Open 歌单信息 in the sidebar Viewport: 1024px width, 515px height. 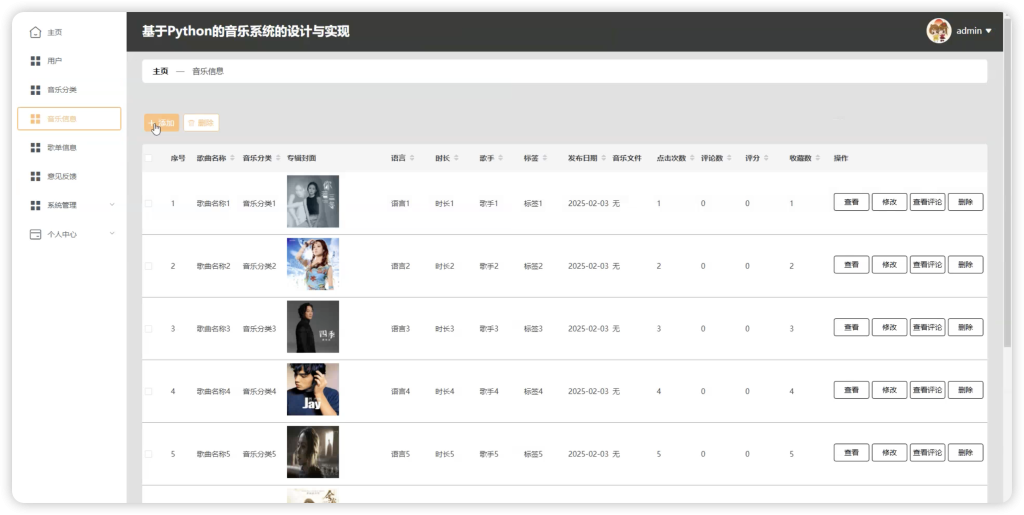coord(69,148)
